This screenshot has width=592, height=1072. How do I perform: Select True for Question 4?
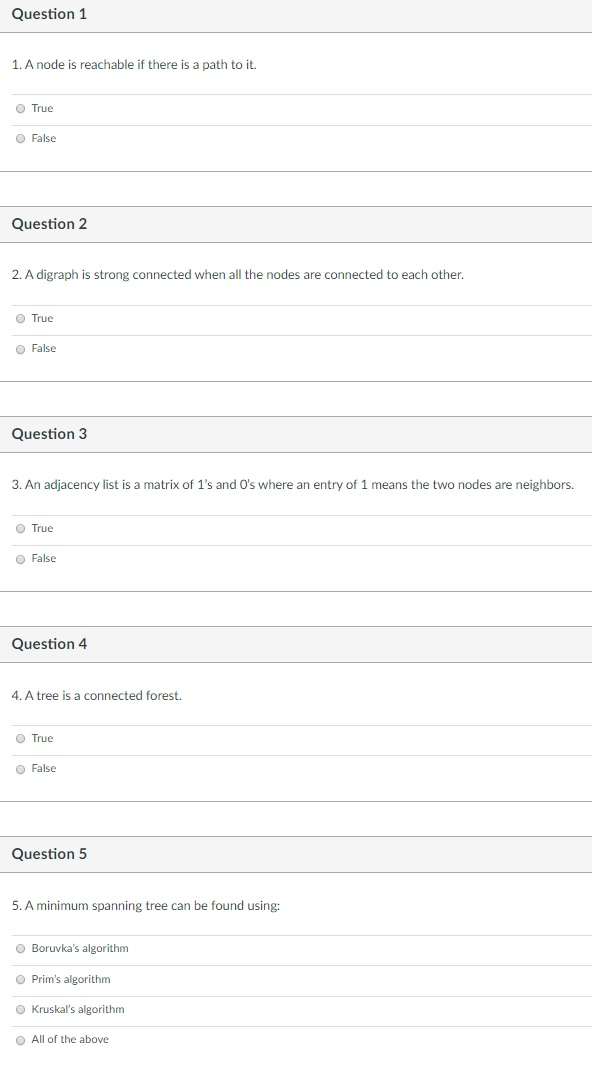[20, 738]
